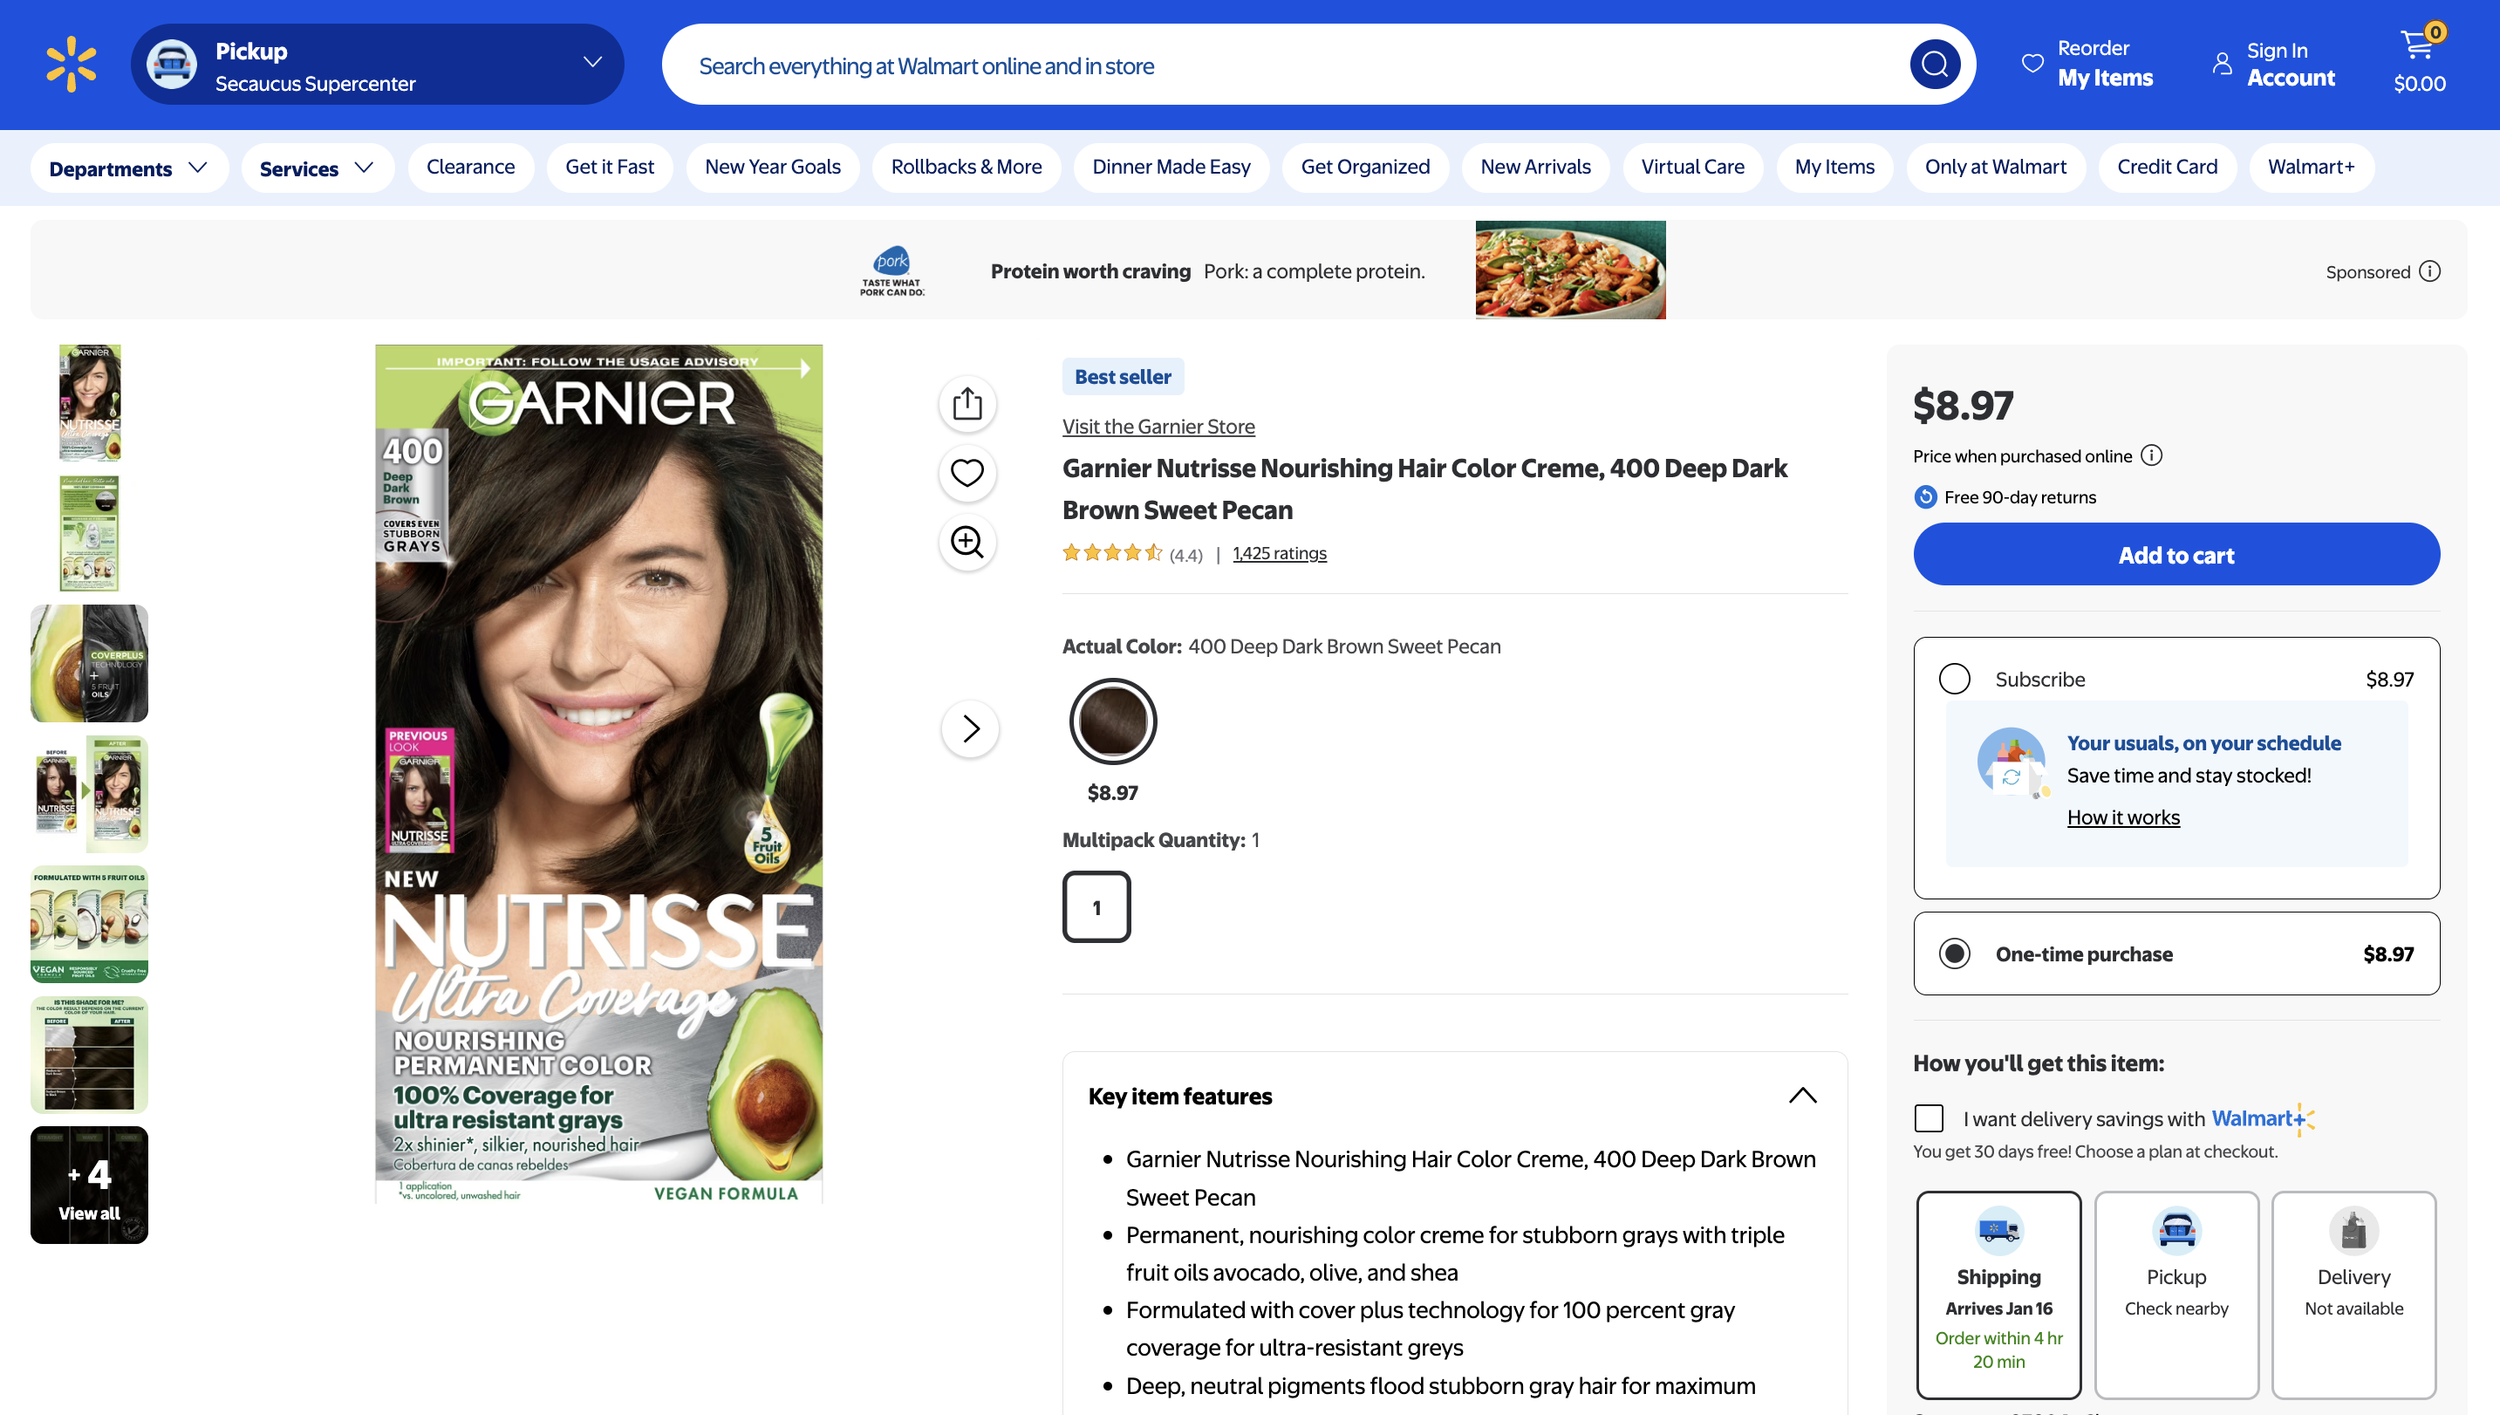The image size is (2500, 1415).
Task: Collapse the Key item features section
Action: coord(1802,1096)
